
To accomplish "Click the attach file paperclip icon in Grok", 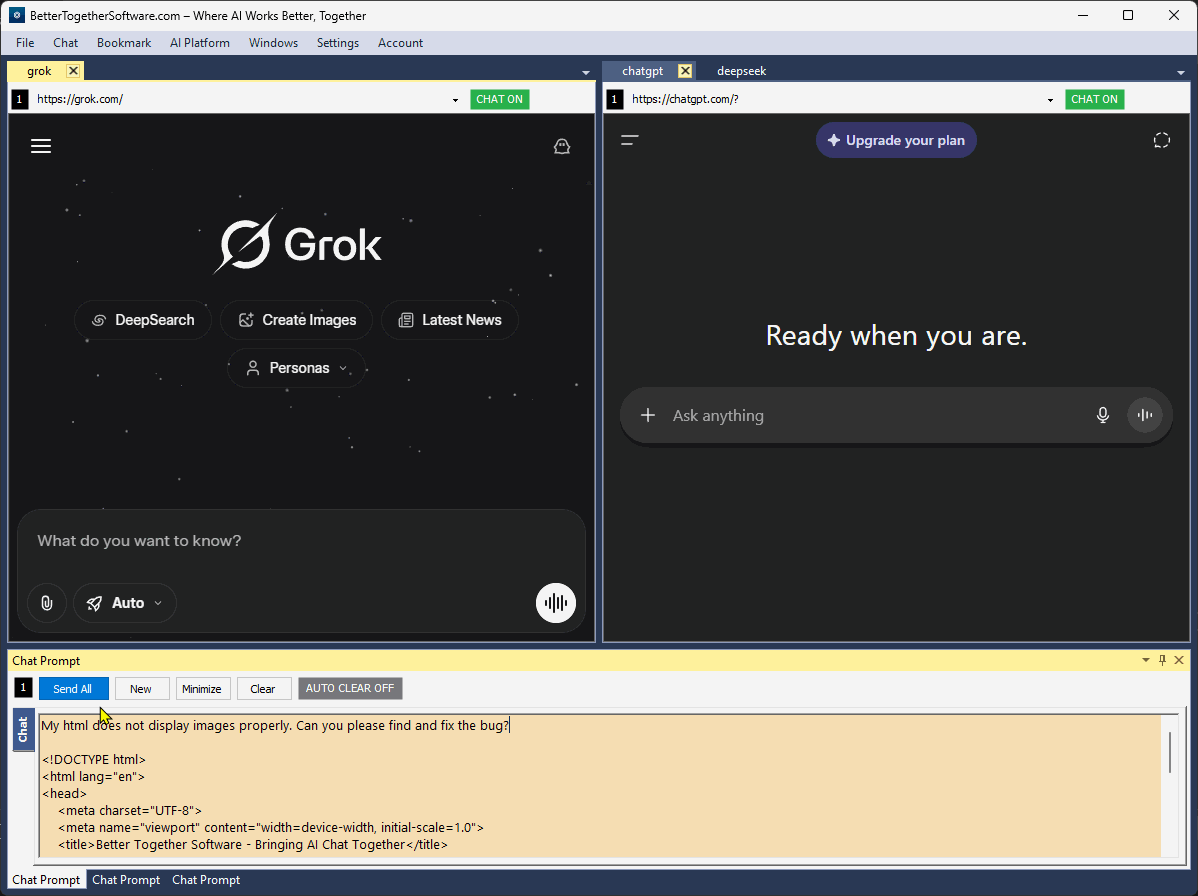I will pos(47,603).
